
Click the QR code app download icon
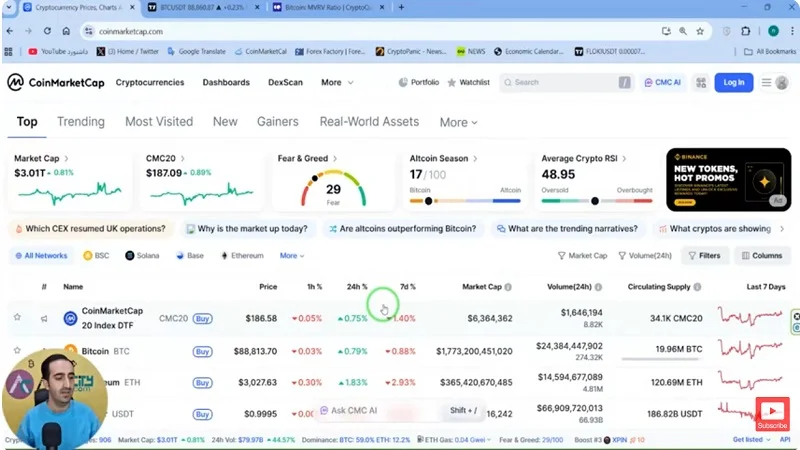pos(700,82)
